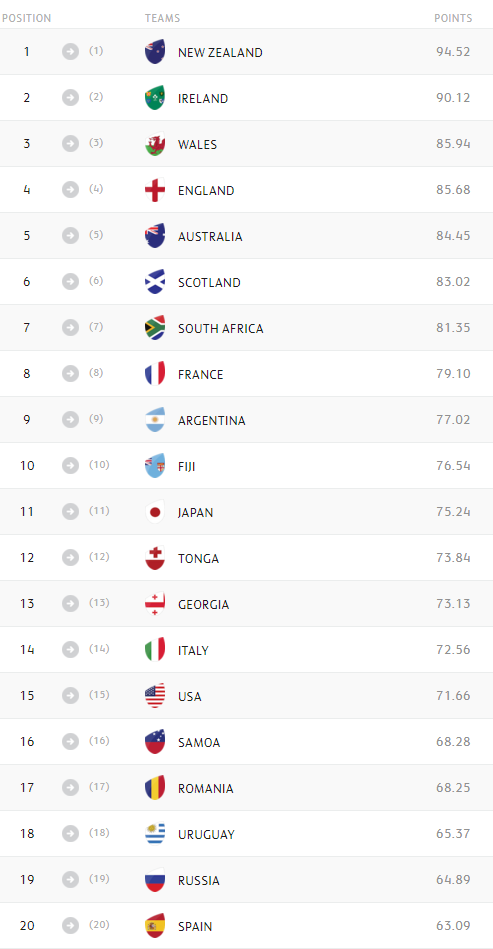Open the SCOTLAND team link

tap(209, 283)
